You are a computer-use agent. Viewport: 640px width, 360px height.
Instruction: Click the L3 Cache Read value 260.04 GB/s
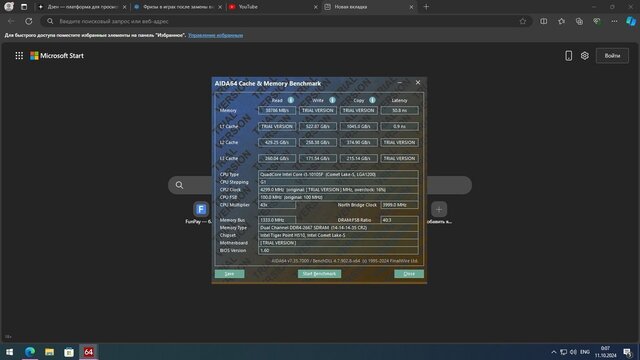[277, 158]
